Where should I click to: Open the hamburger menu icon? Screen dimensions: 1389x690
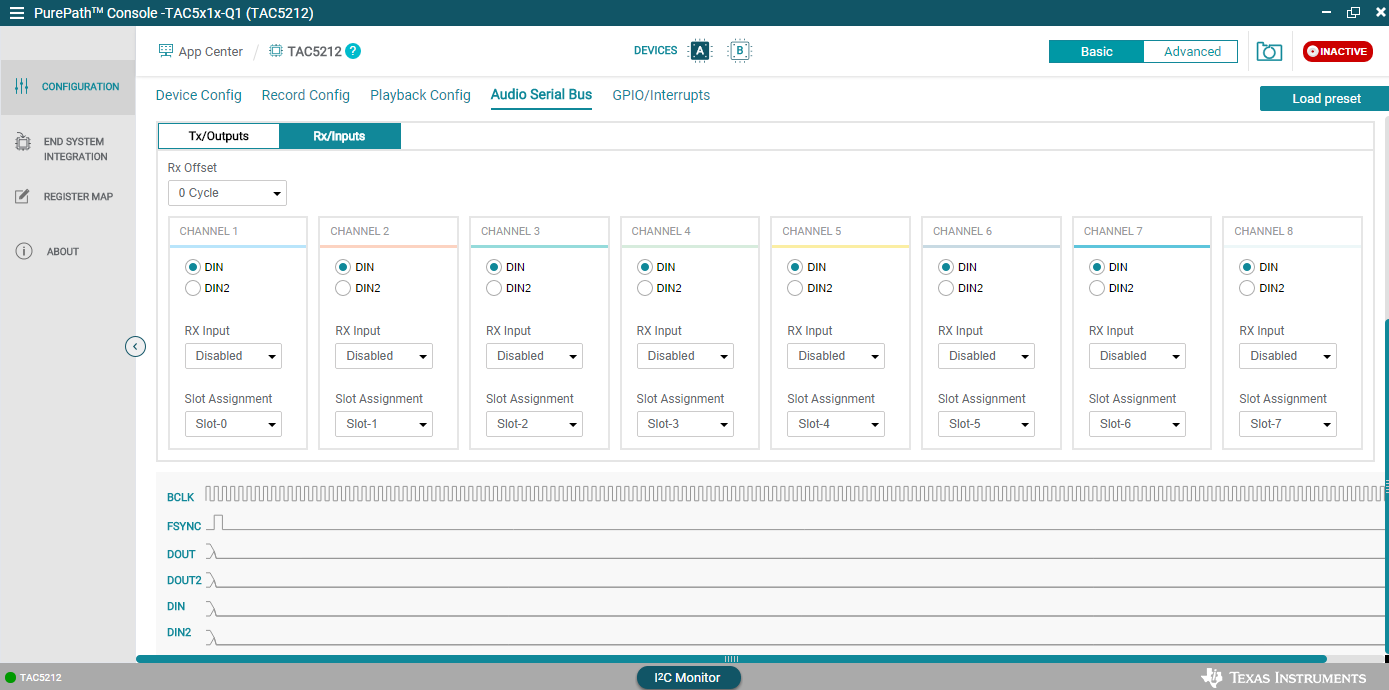(x=17, y=13)
